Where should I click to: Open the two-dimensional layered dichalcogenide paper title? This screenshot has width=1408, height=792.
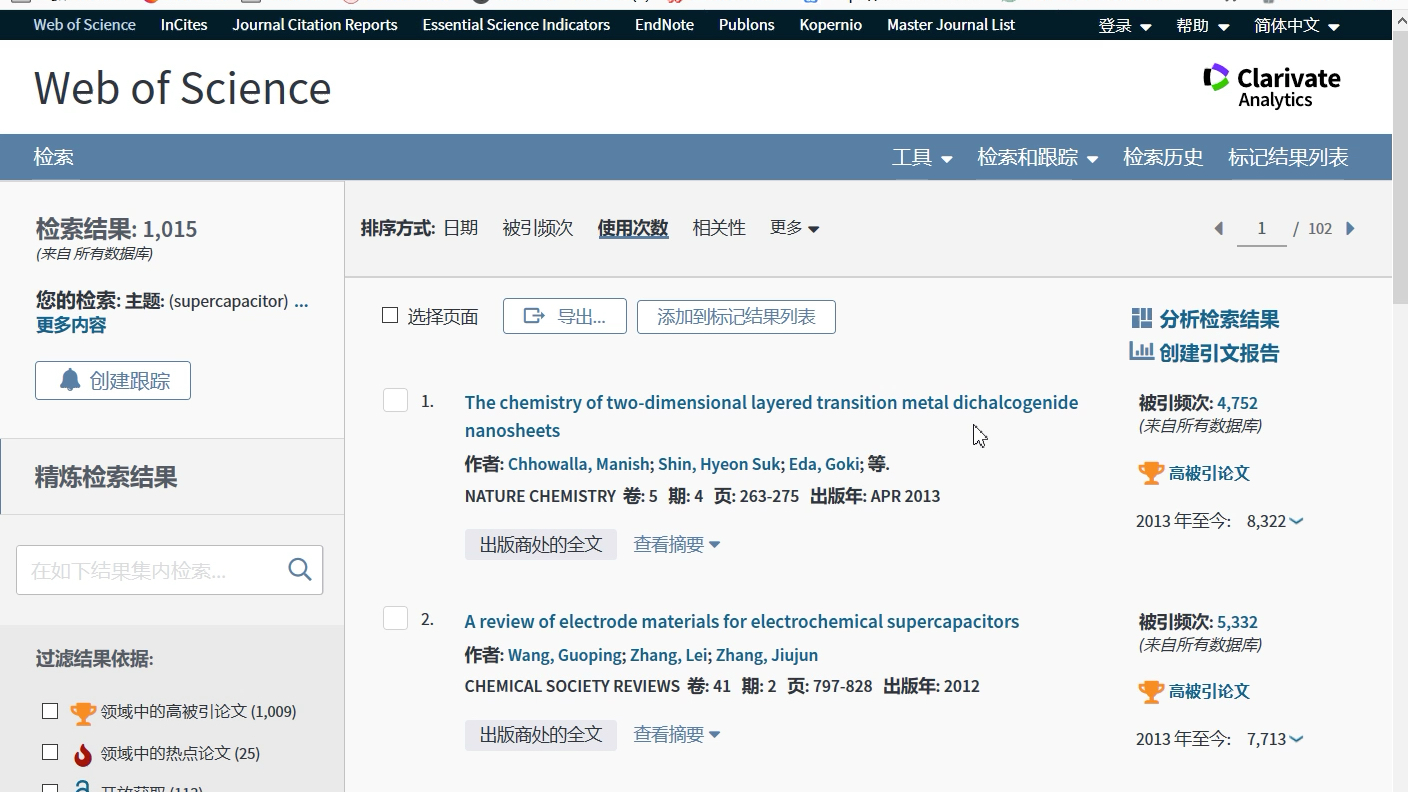click(x=771, y=416)
